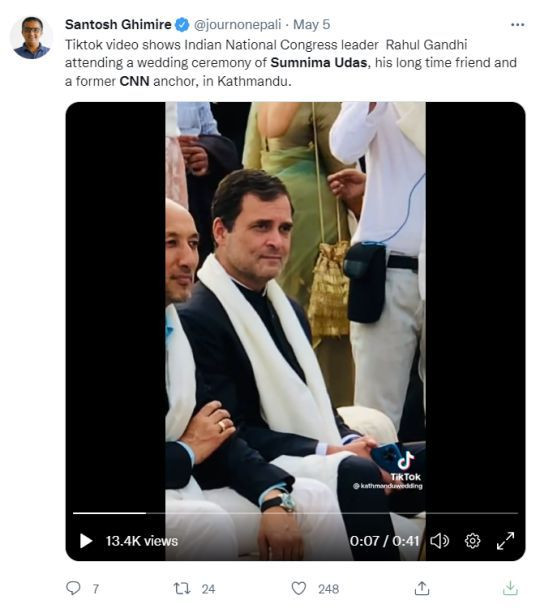Screen dimensions: 540x608
Task: Reply to the tweet via comment icon
Action: [x=73, y=588]
